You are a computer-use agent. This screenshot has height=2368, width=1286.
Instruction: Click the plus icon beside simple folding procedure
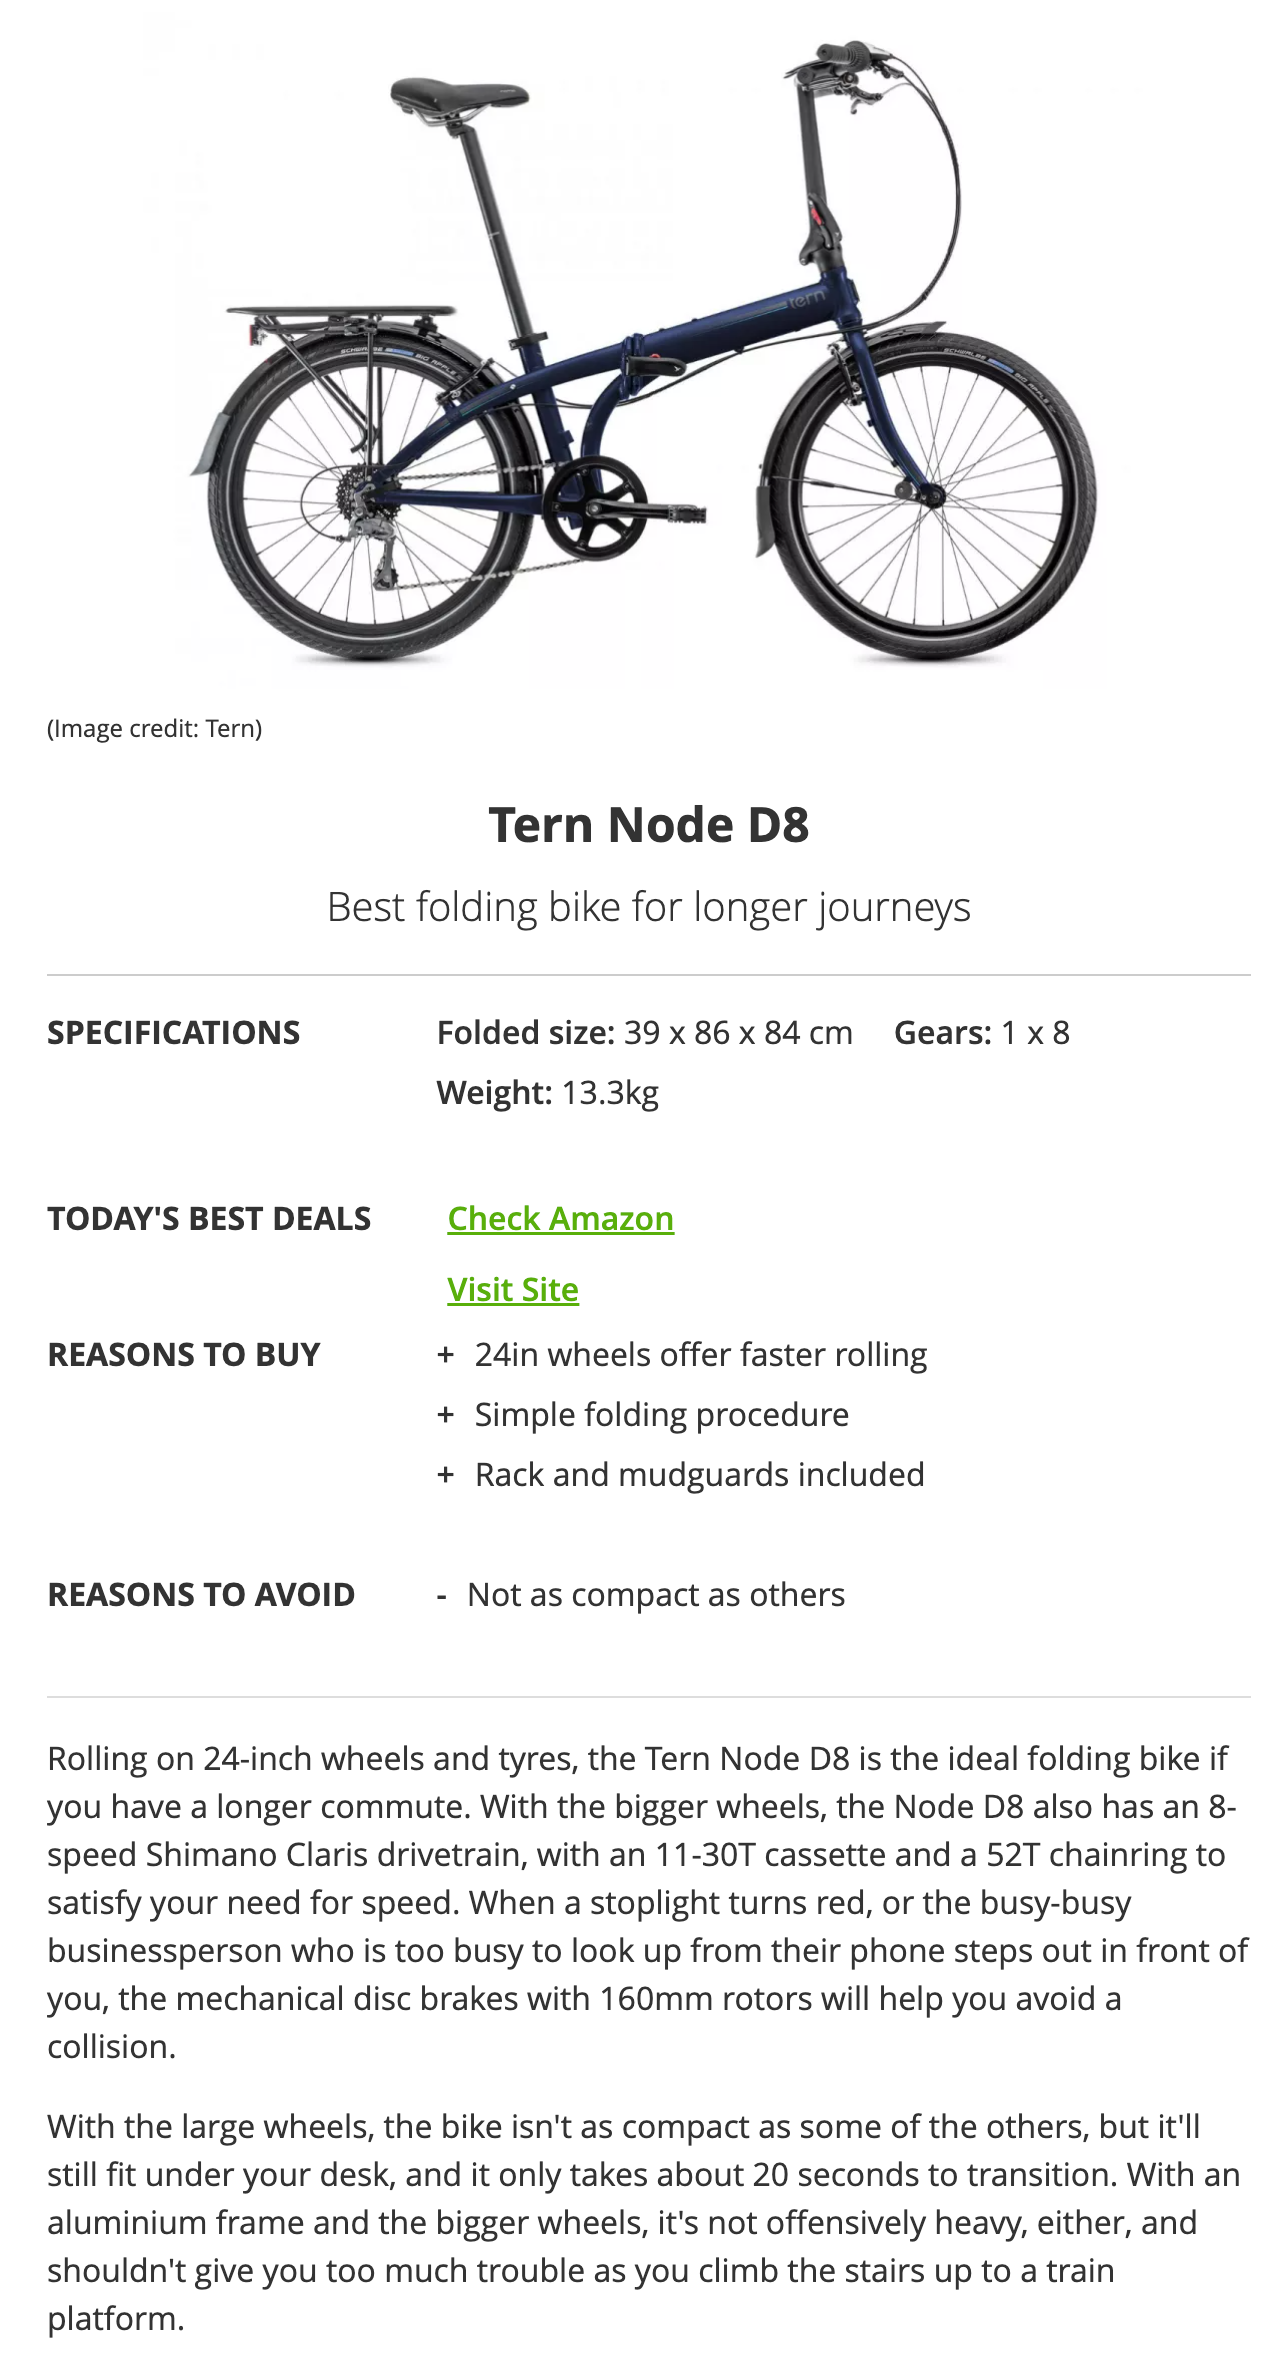[x=447, y=1414]
